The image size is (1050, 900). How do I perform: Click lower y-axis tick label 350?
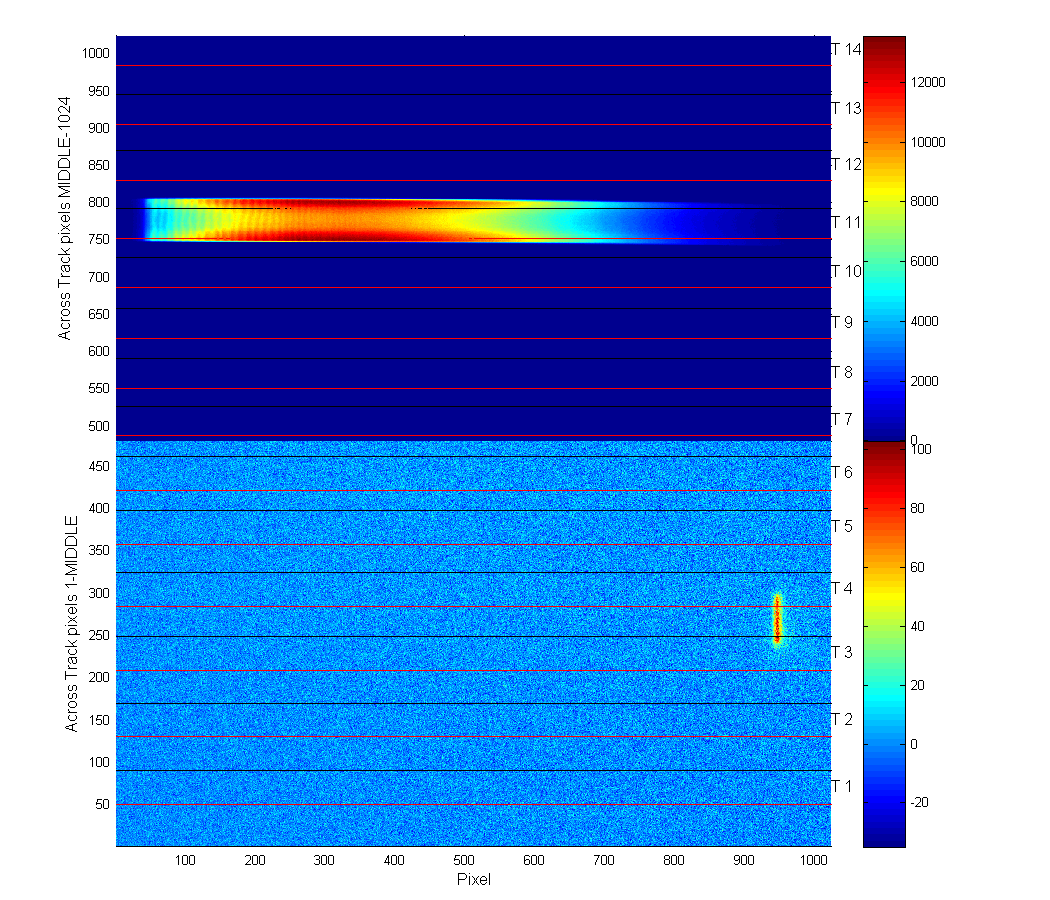click(x=98, y=550)
